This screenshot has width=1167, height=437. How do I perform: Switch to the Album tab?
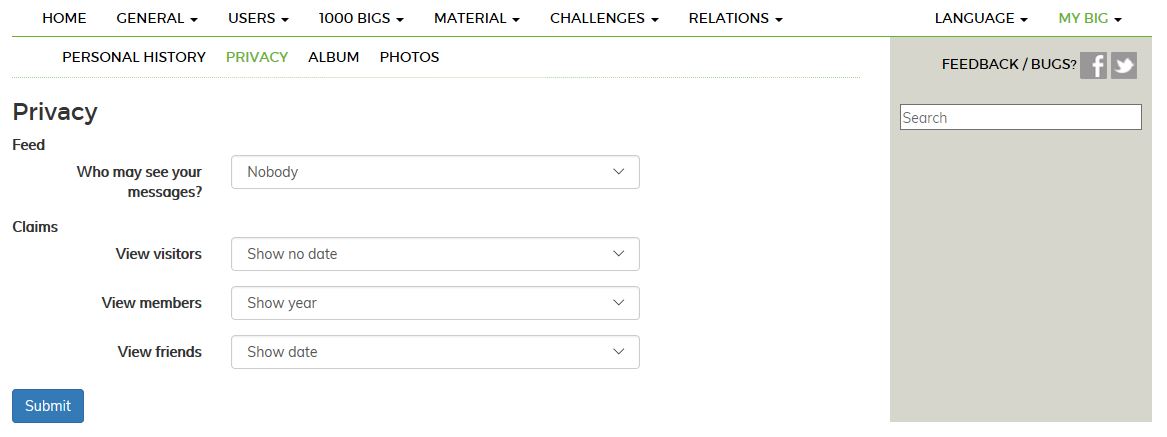334,57
